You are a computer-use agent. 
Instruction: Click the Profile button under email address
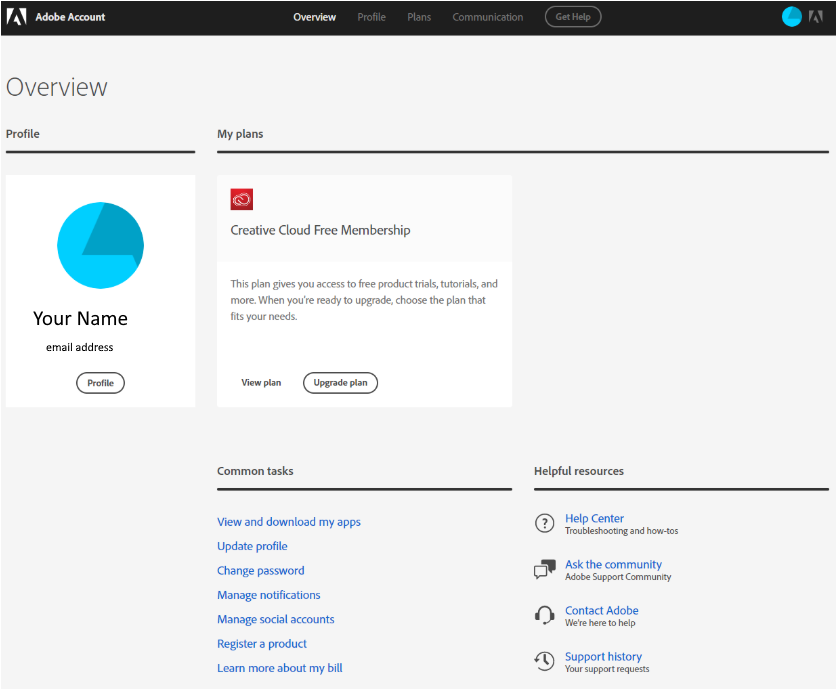click(x=100, y=383)
